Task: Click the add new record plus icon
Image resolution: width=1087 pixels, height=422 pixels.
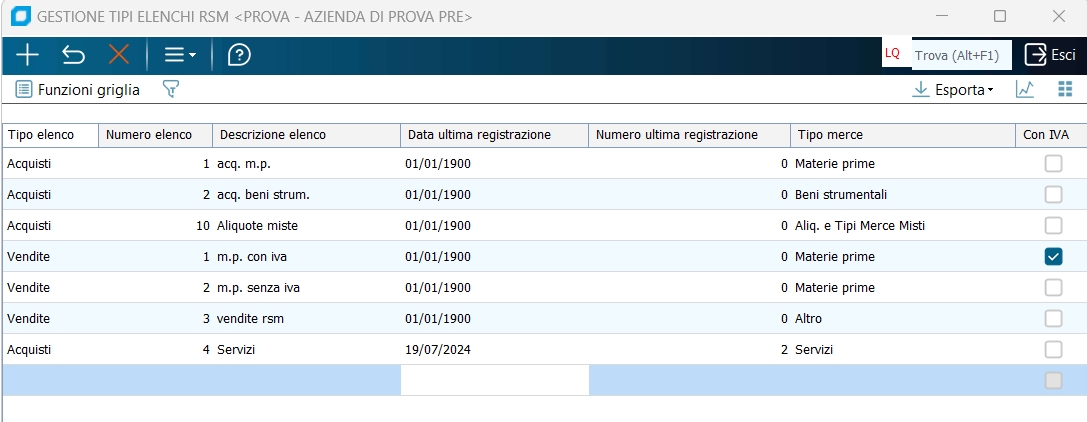Action: click(x=27, y=55)
